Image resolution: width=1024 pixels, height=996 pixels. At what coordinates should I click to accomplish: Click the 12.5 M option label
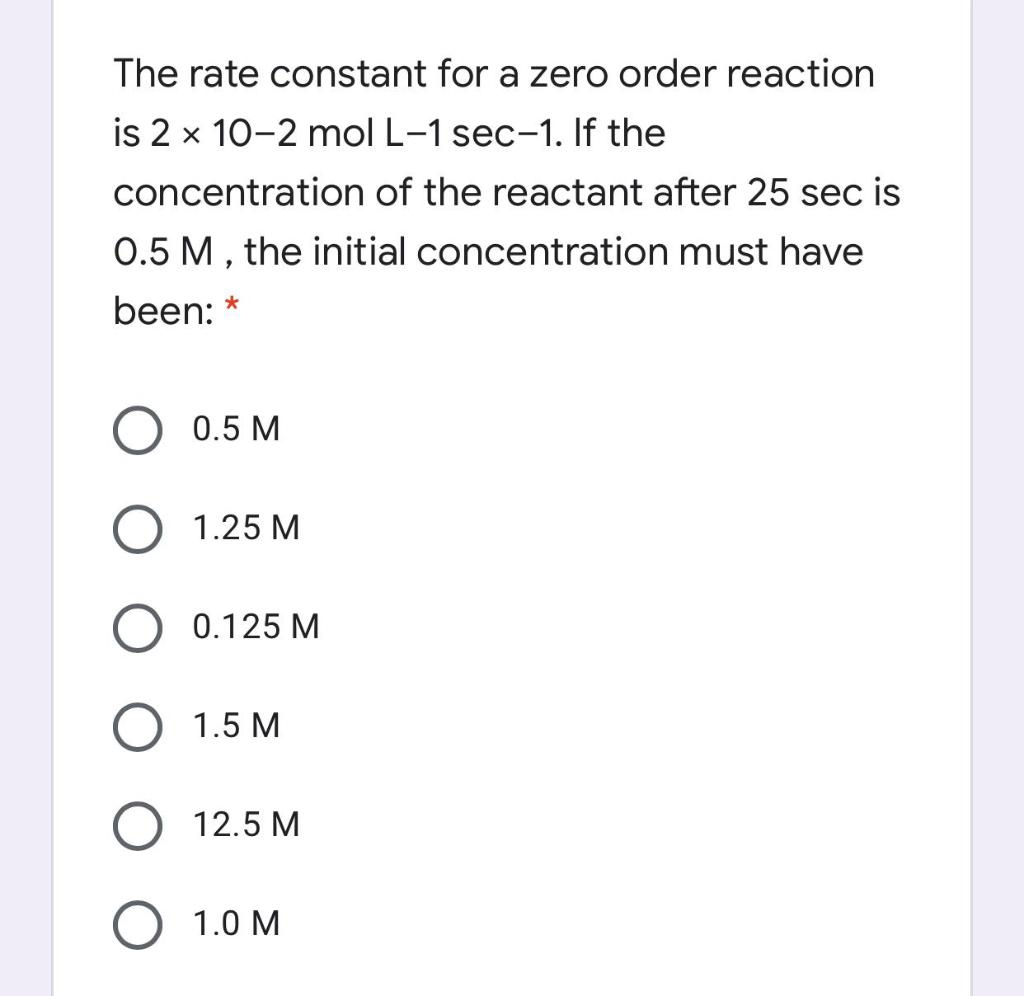[244, 826]
